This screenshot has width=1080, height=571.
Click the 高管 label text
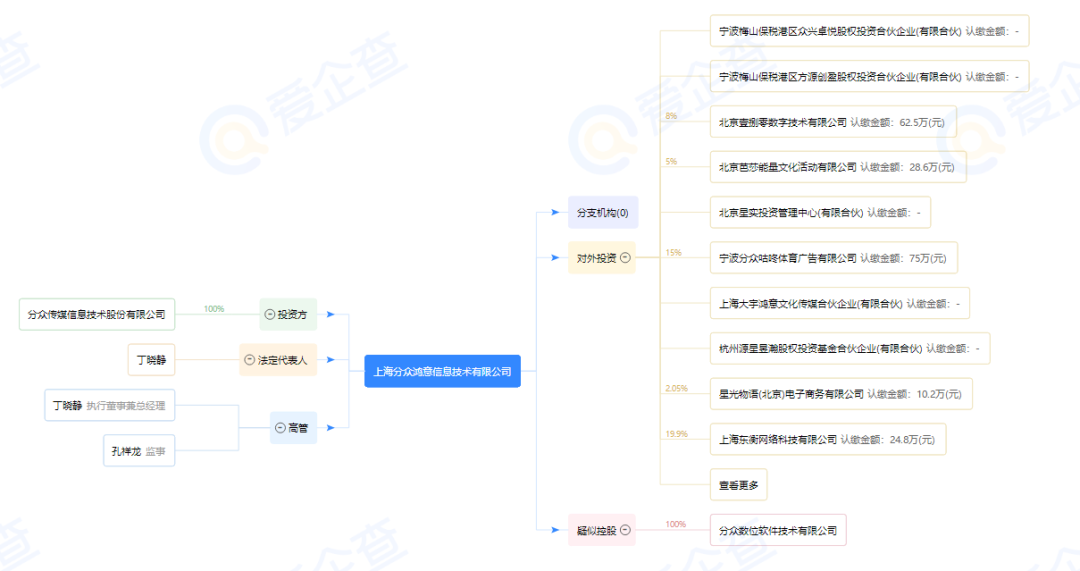click(298, 428)
